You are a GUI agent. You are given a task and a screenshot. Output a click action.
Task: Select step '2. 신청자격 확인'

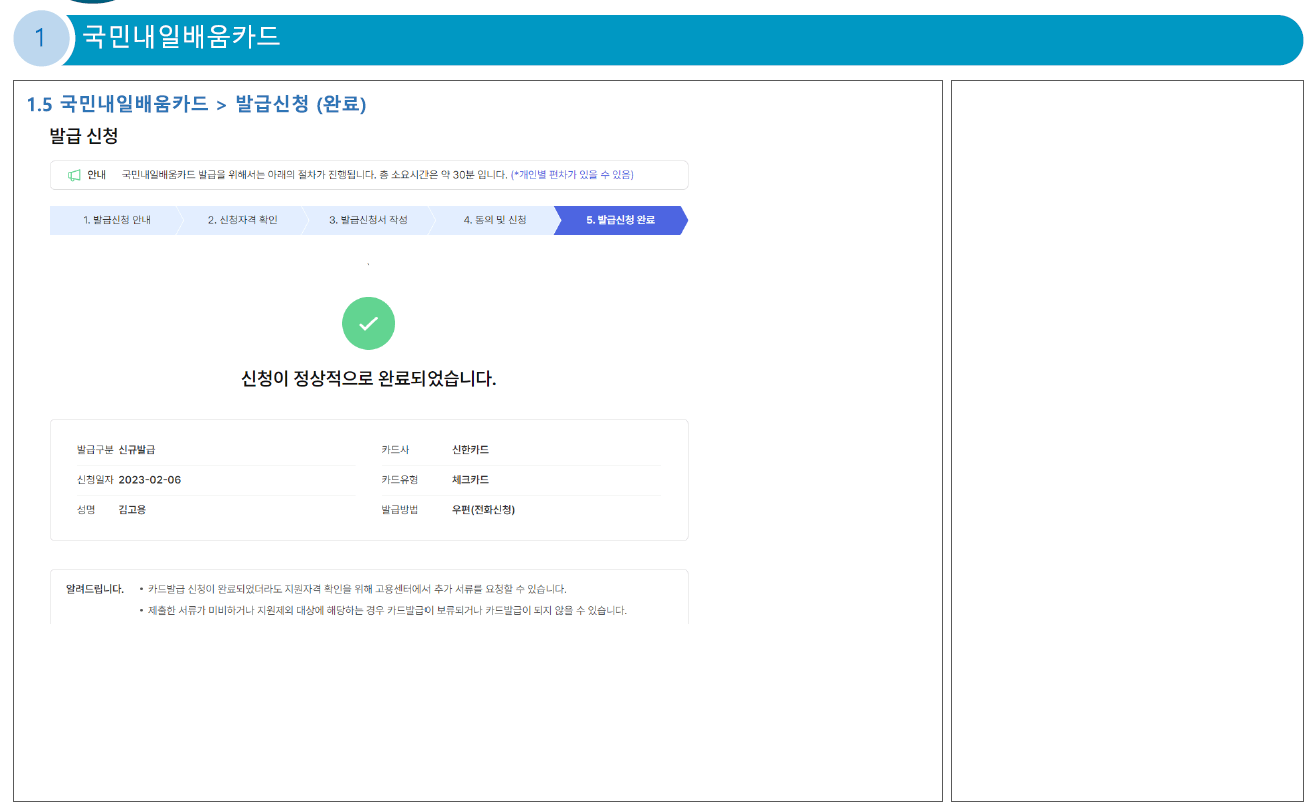[x=243, y=220]
